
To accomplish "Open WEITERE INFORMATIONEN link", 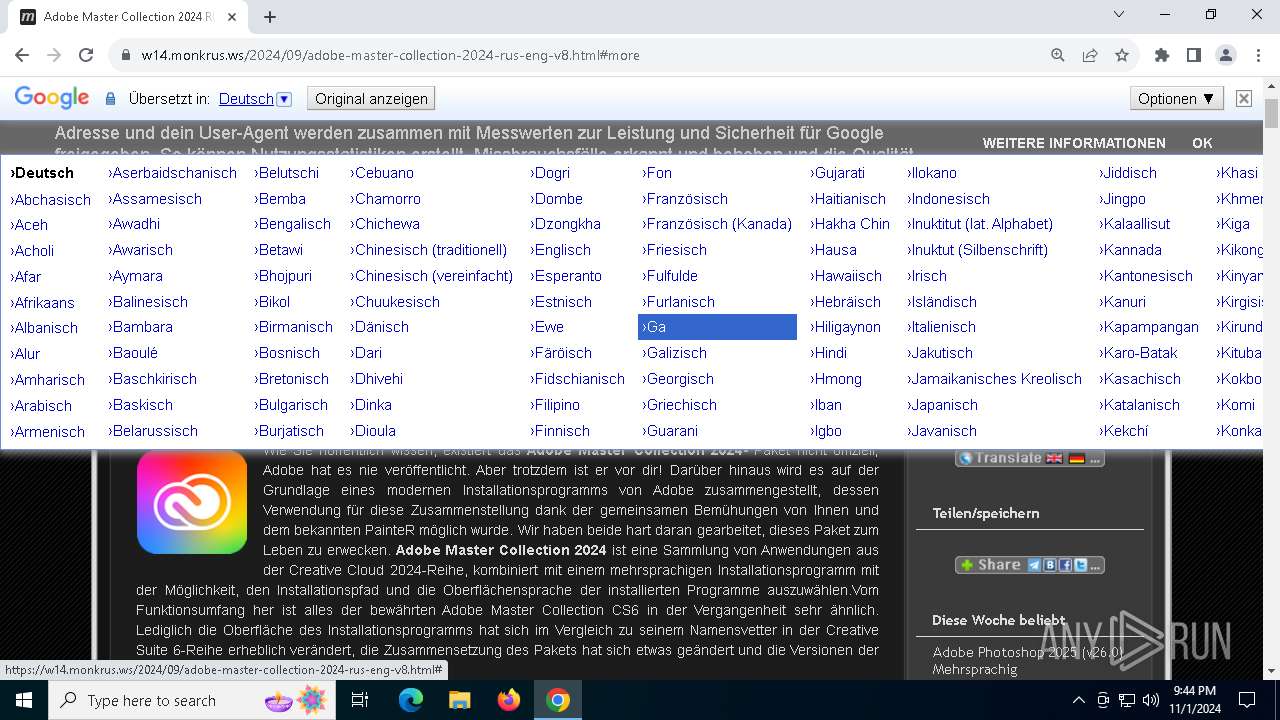I will point(1074,143).
